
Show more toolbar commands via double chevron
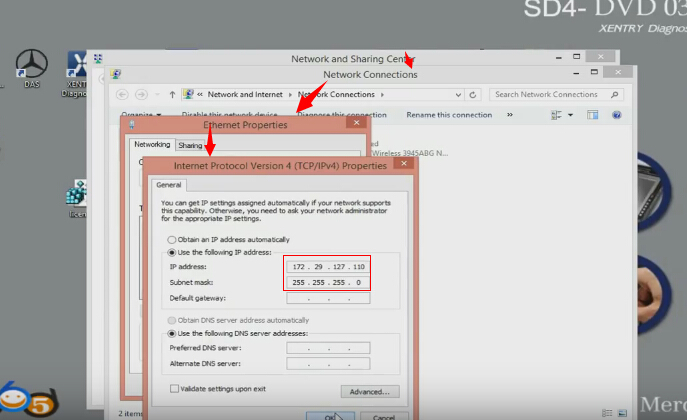[510, 116]
